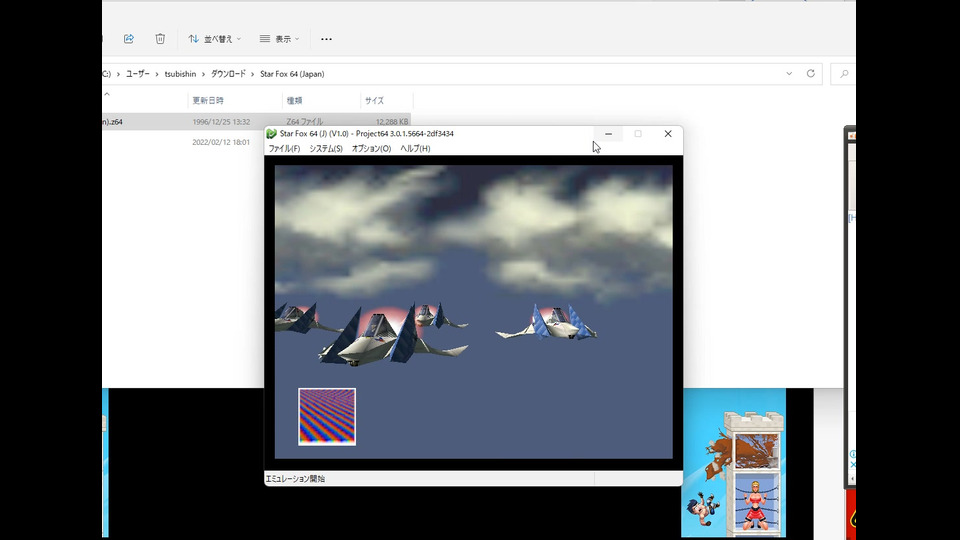Click the share icon in Explorer toolbar
Viewport: 960px width, 540px height.
point(129,39)
